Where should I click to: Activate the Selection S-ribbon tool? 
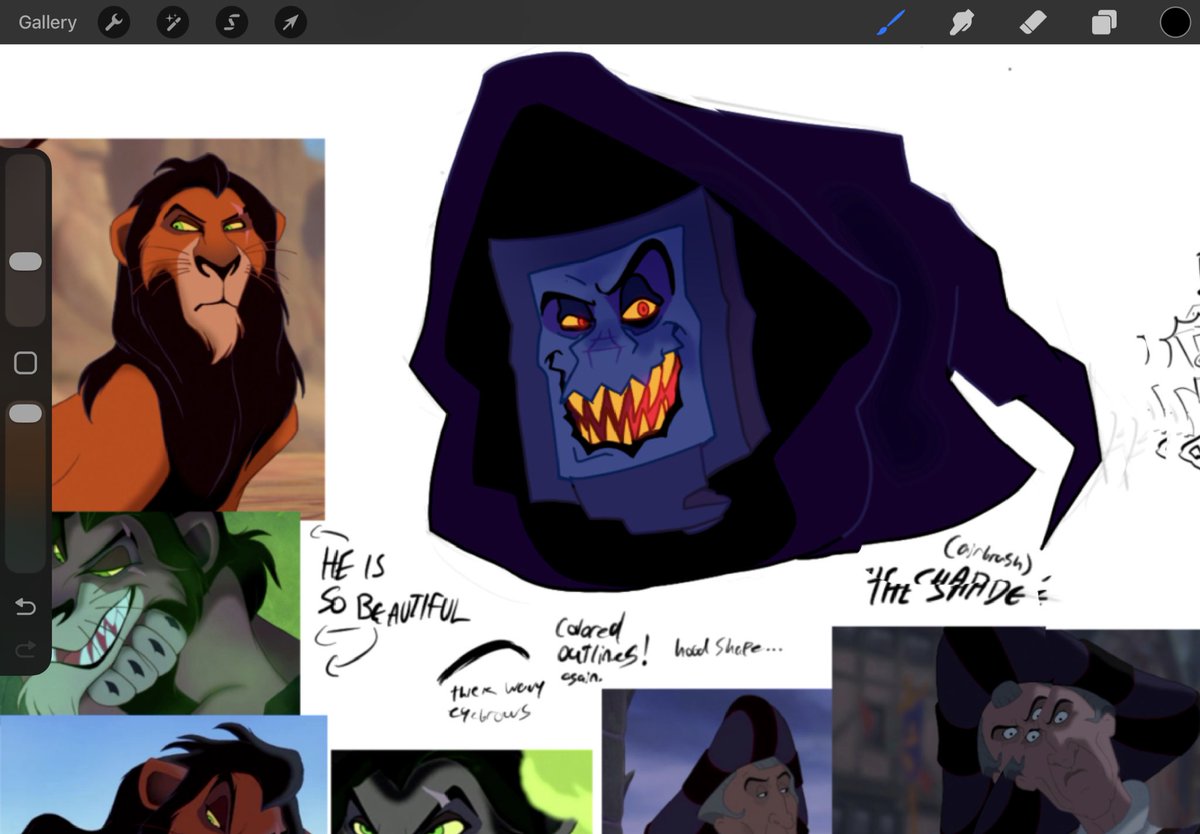tap(232, 22)
